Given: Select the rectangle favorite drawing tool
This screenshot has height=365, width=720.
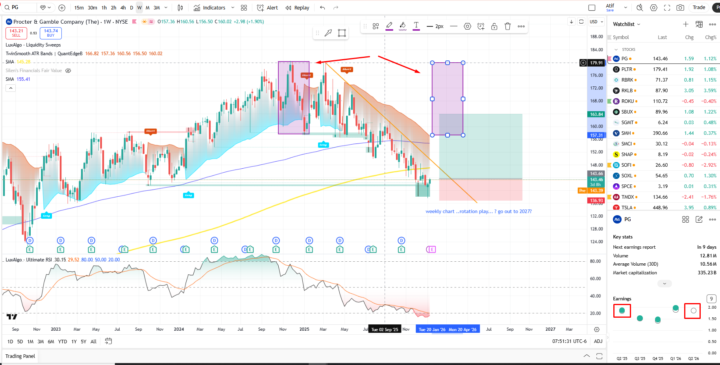Looking at the screenshot, I should [x=342, y=33].
